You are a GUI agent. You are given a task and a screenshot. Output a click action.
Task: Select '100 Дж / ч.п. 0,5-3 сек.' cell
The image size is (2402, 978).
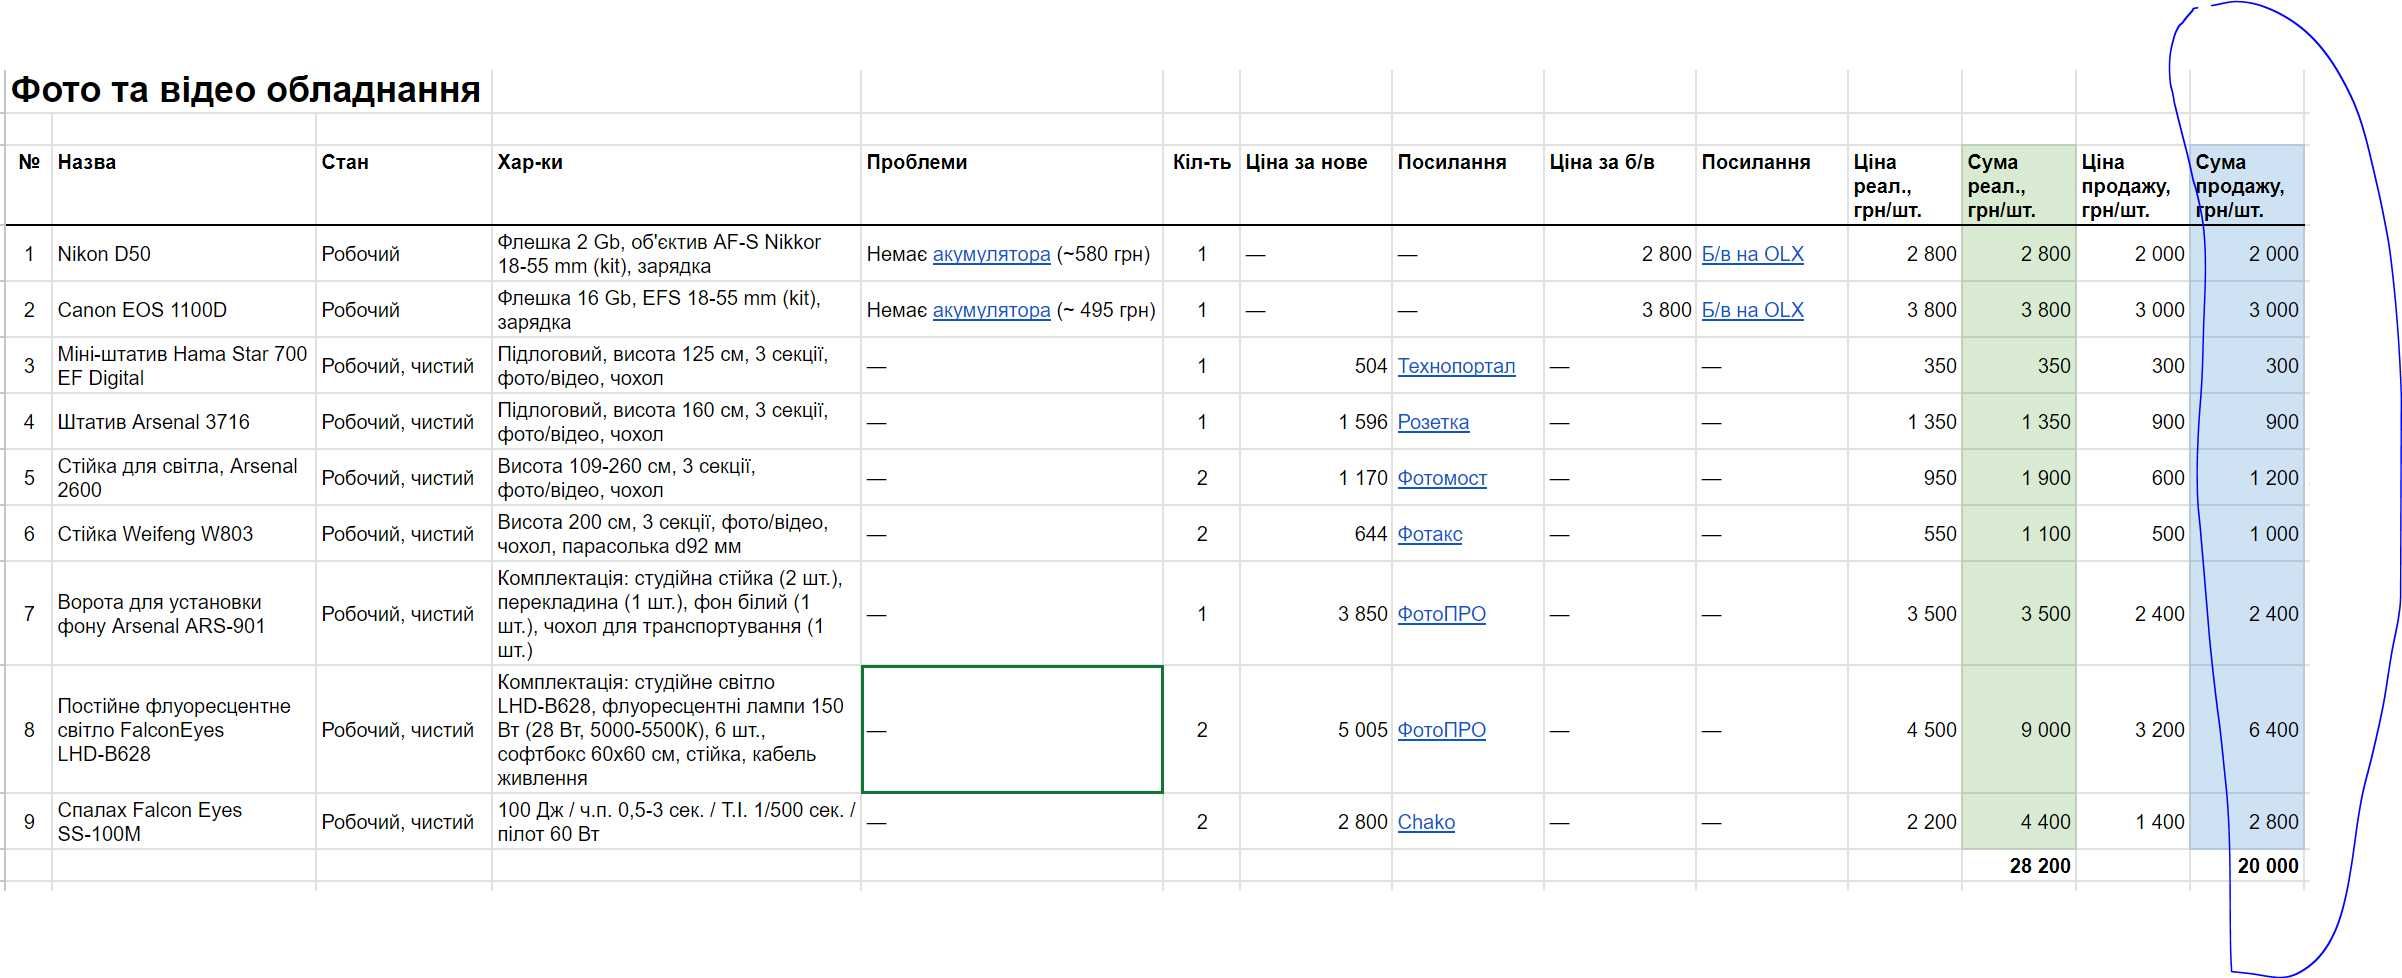[676, 822]
